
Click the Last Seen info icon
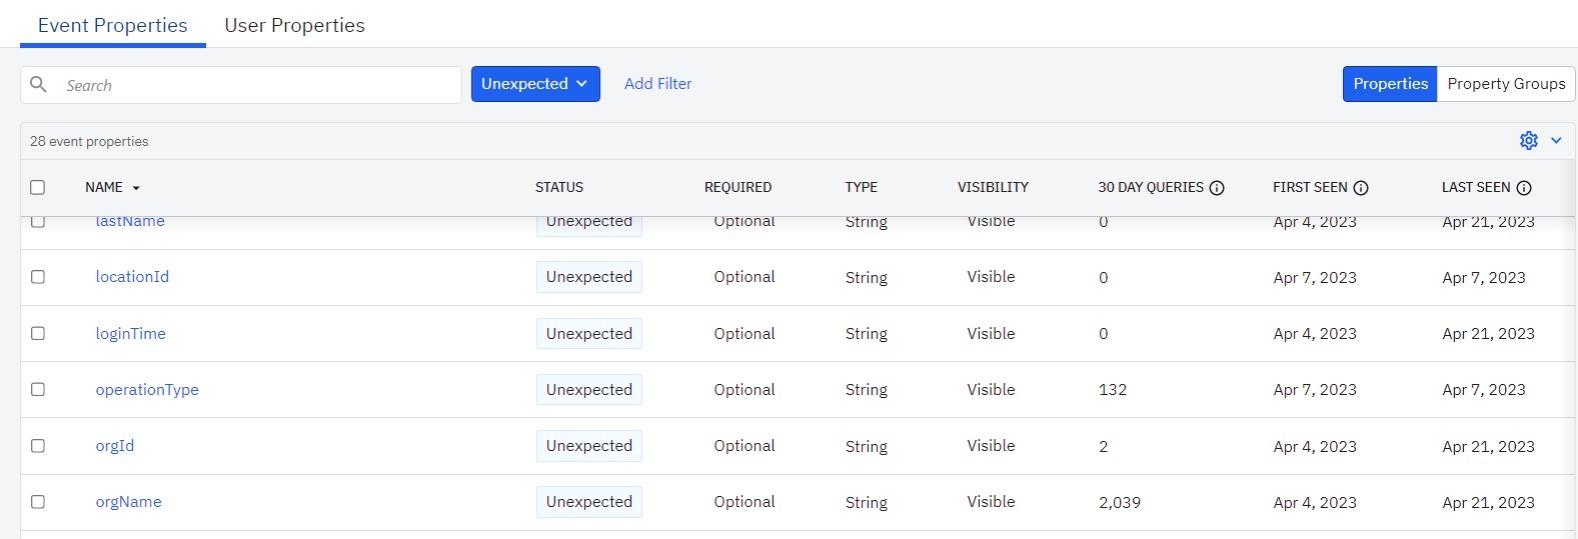pyautogui.click(x=1524, y=188)
